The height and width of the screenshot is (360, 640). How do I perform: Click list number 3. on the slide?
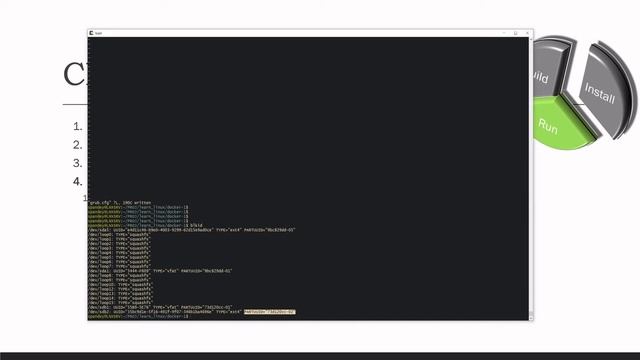[x=78, y=163]
